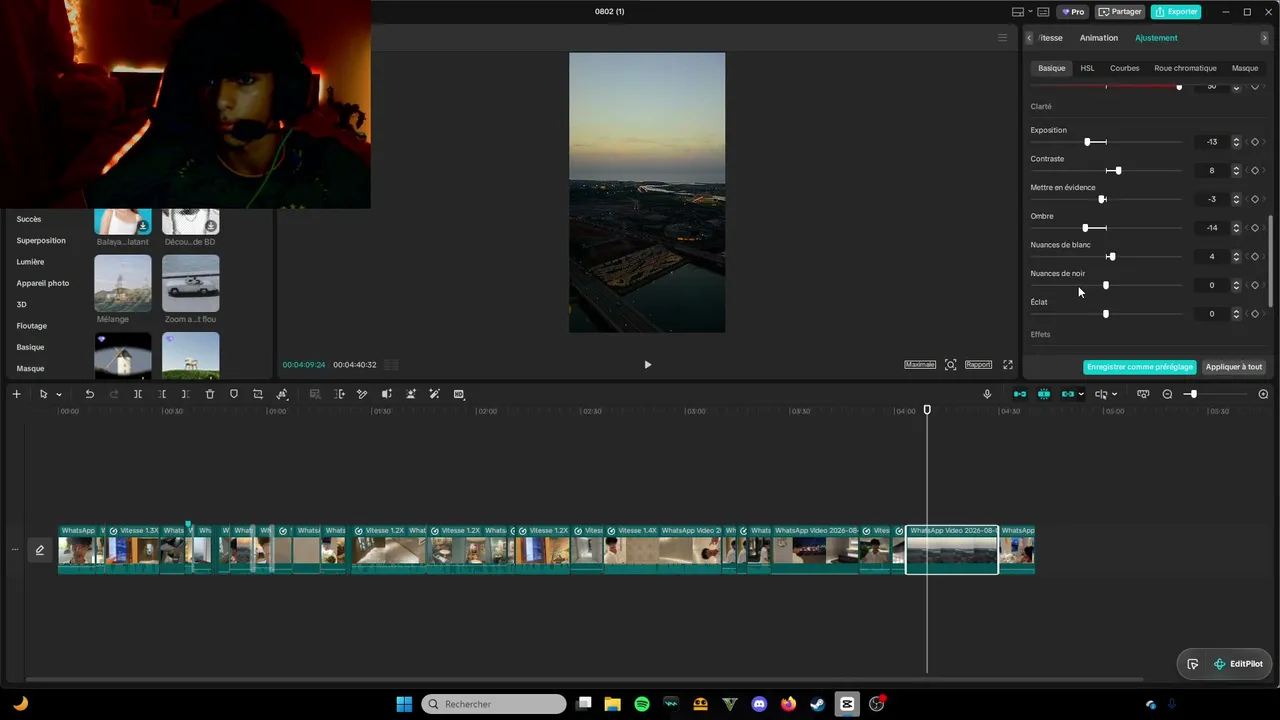Open the selection tool dropdown arrow
The height and width of the screenshot is (720, 1280).
[x=59, y=395]
